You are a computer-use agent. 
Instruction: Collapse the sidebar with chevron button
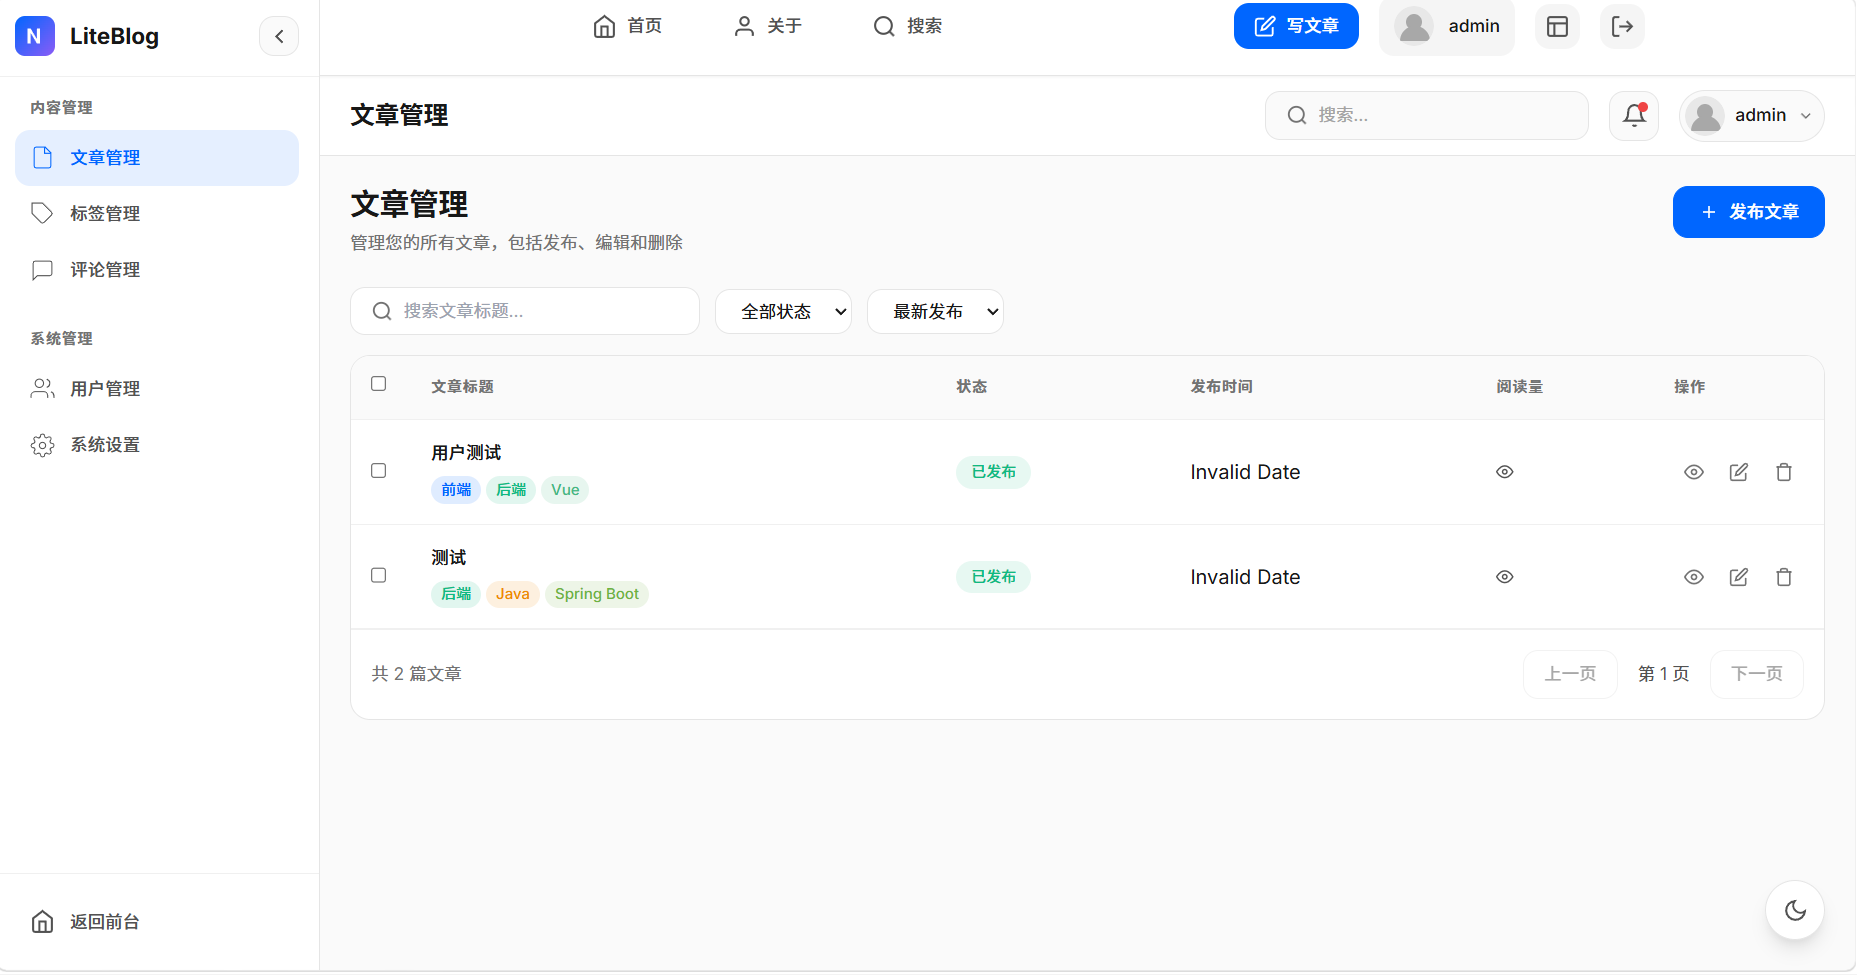pyautogui.click(x=279, y=37)
